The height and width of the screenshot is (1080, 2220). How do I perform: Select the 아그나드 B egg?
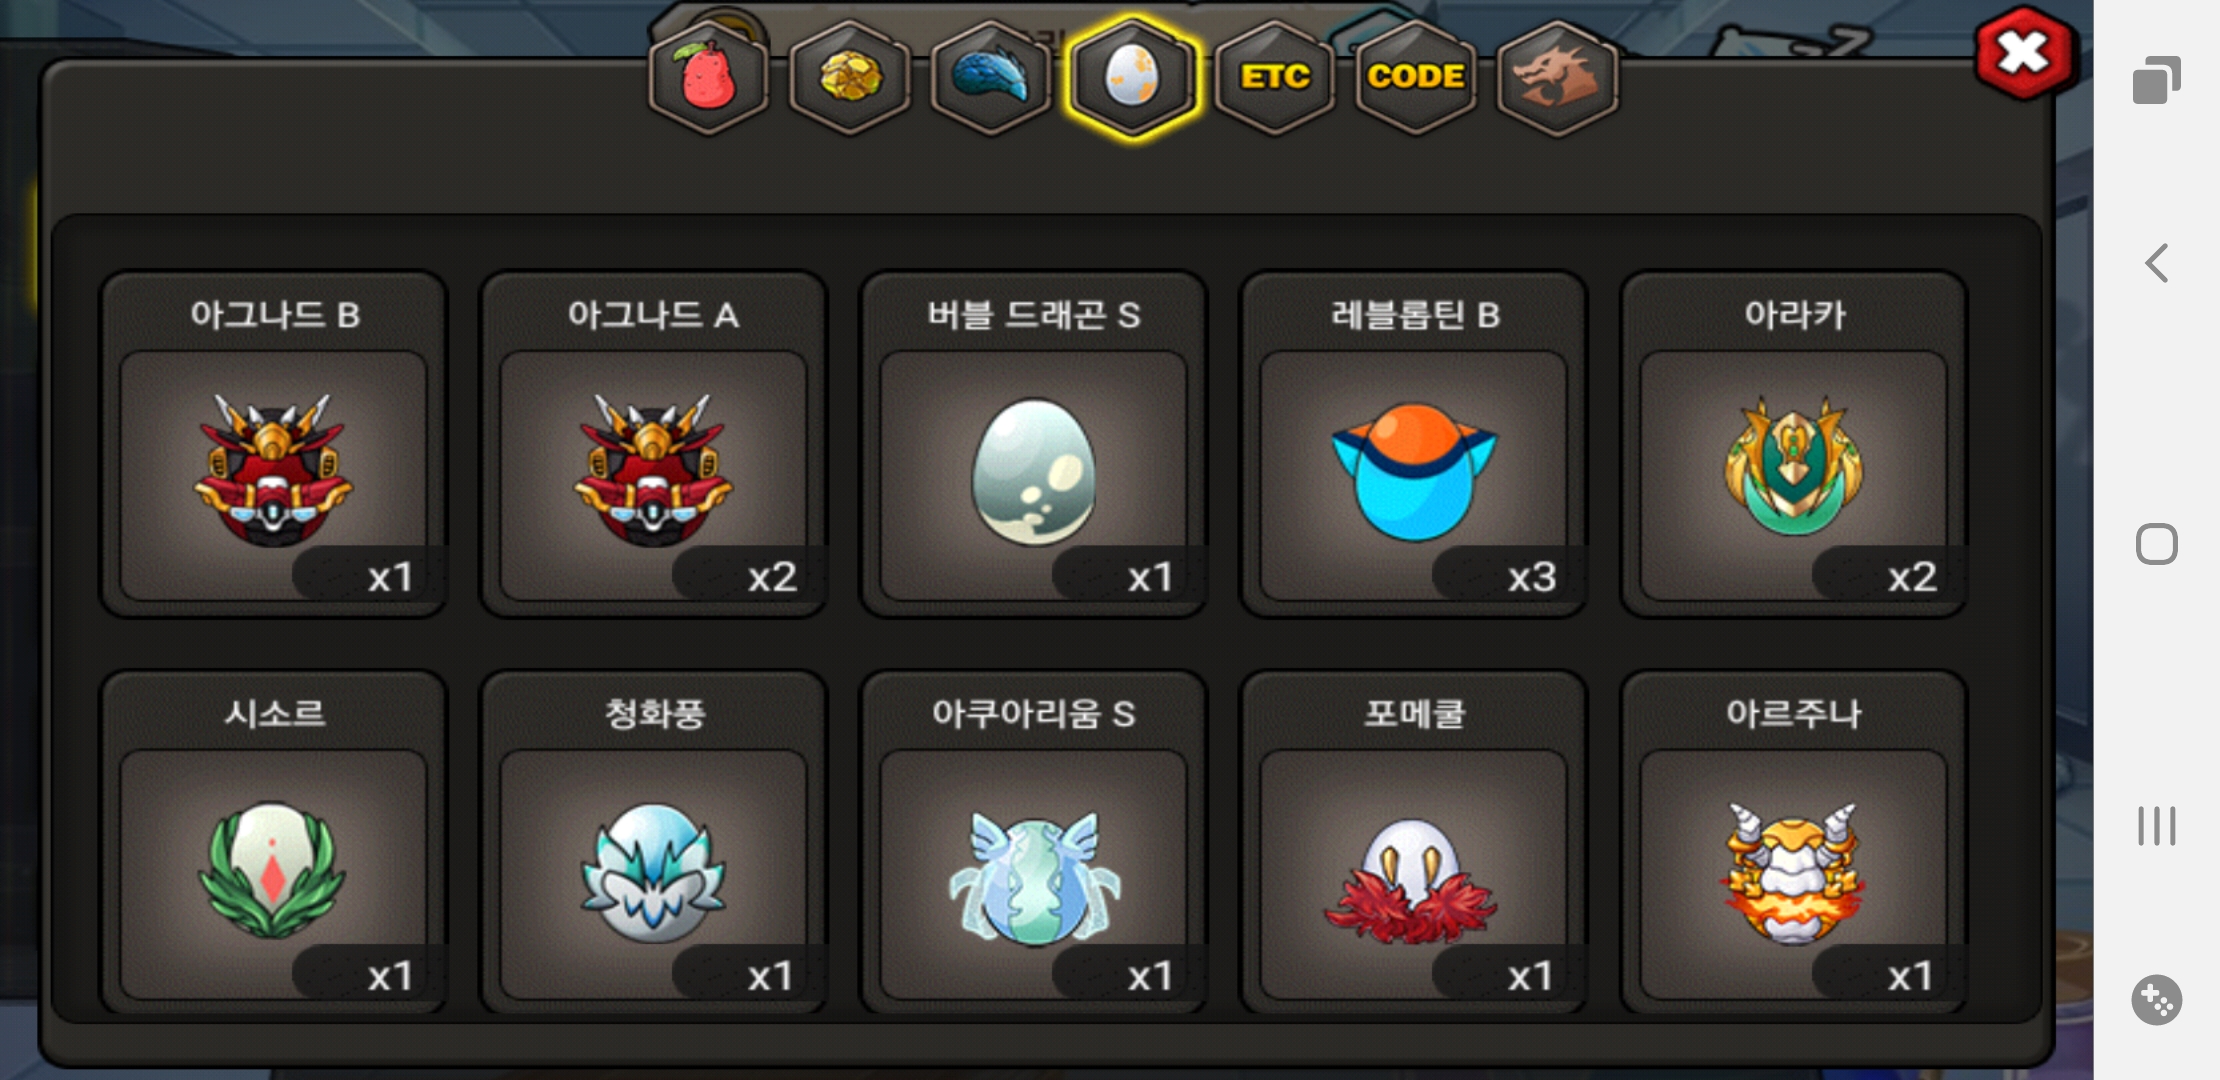pyautogui.click(x=273, y=445)
